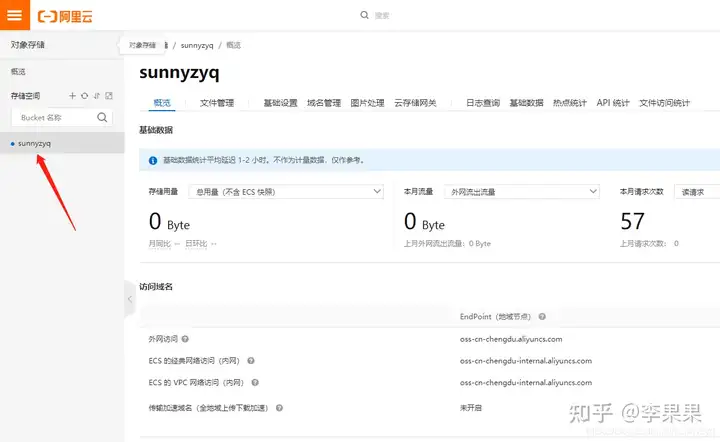Click the 对象存储 sidebar heading

[x=28, y=45]
